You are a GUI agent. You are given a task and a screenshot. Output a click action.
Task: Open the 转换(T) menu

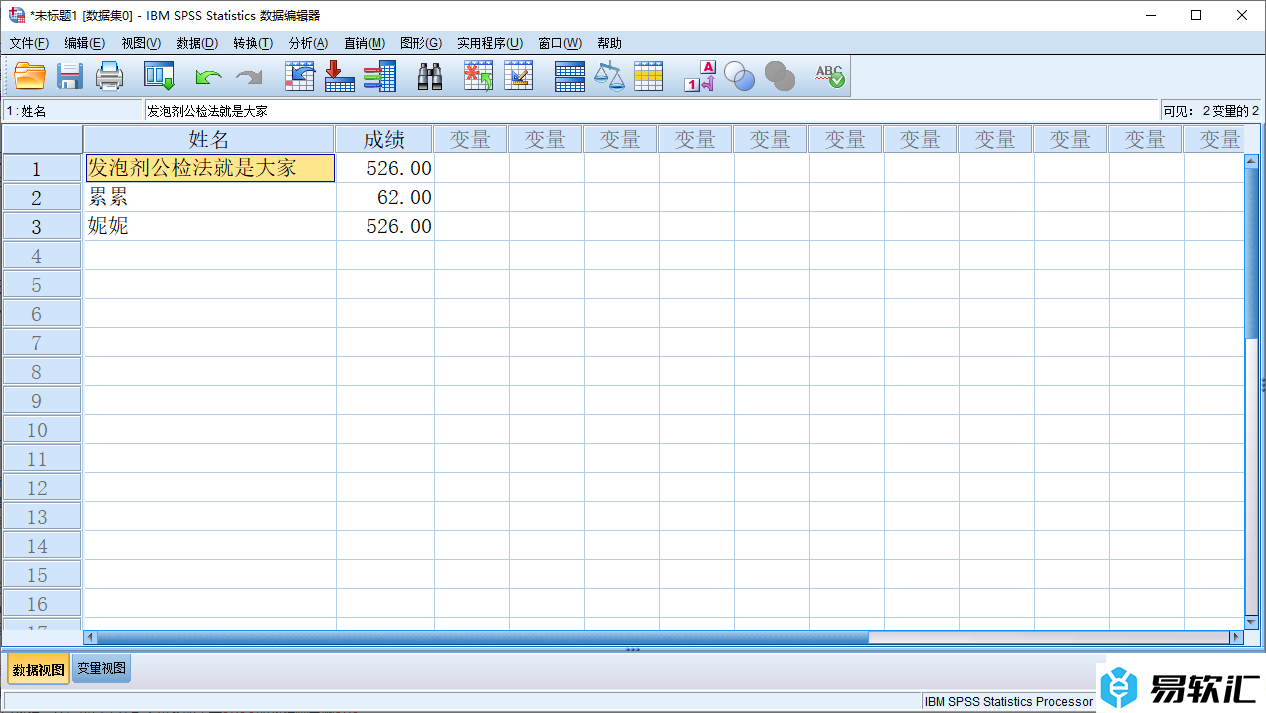pyautogui.click(x=253, y=43)
